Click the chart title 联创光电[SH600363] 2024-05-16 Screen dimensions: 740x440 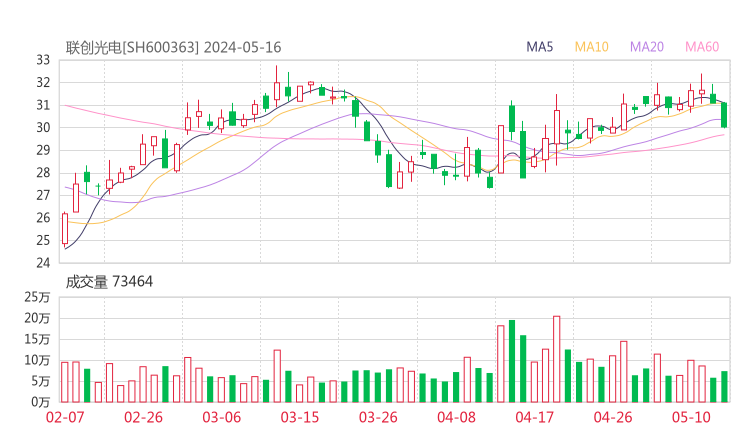tap(173, 47)
